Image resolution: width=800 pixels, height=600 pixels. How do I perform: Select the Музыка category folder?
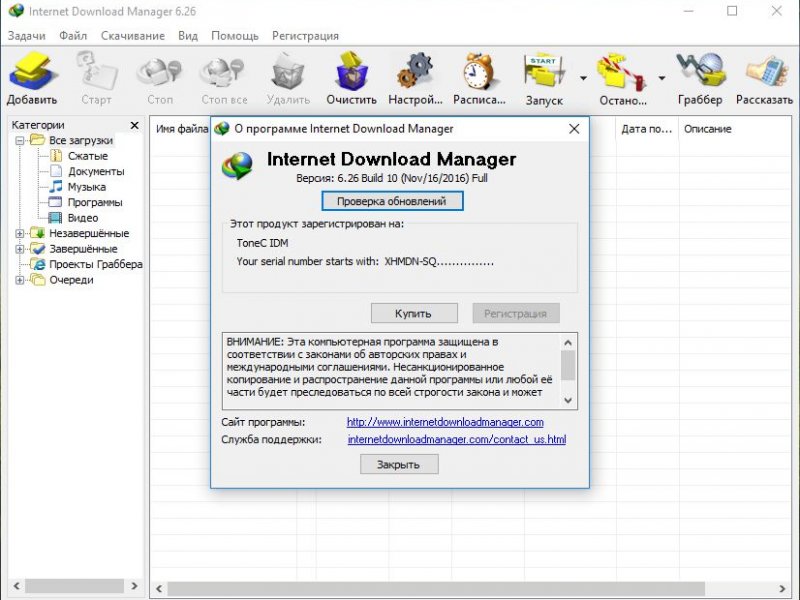[x=86, y=187]
